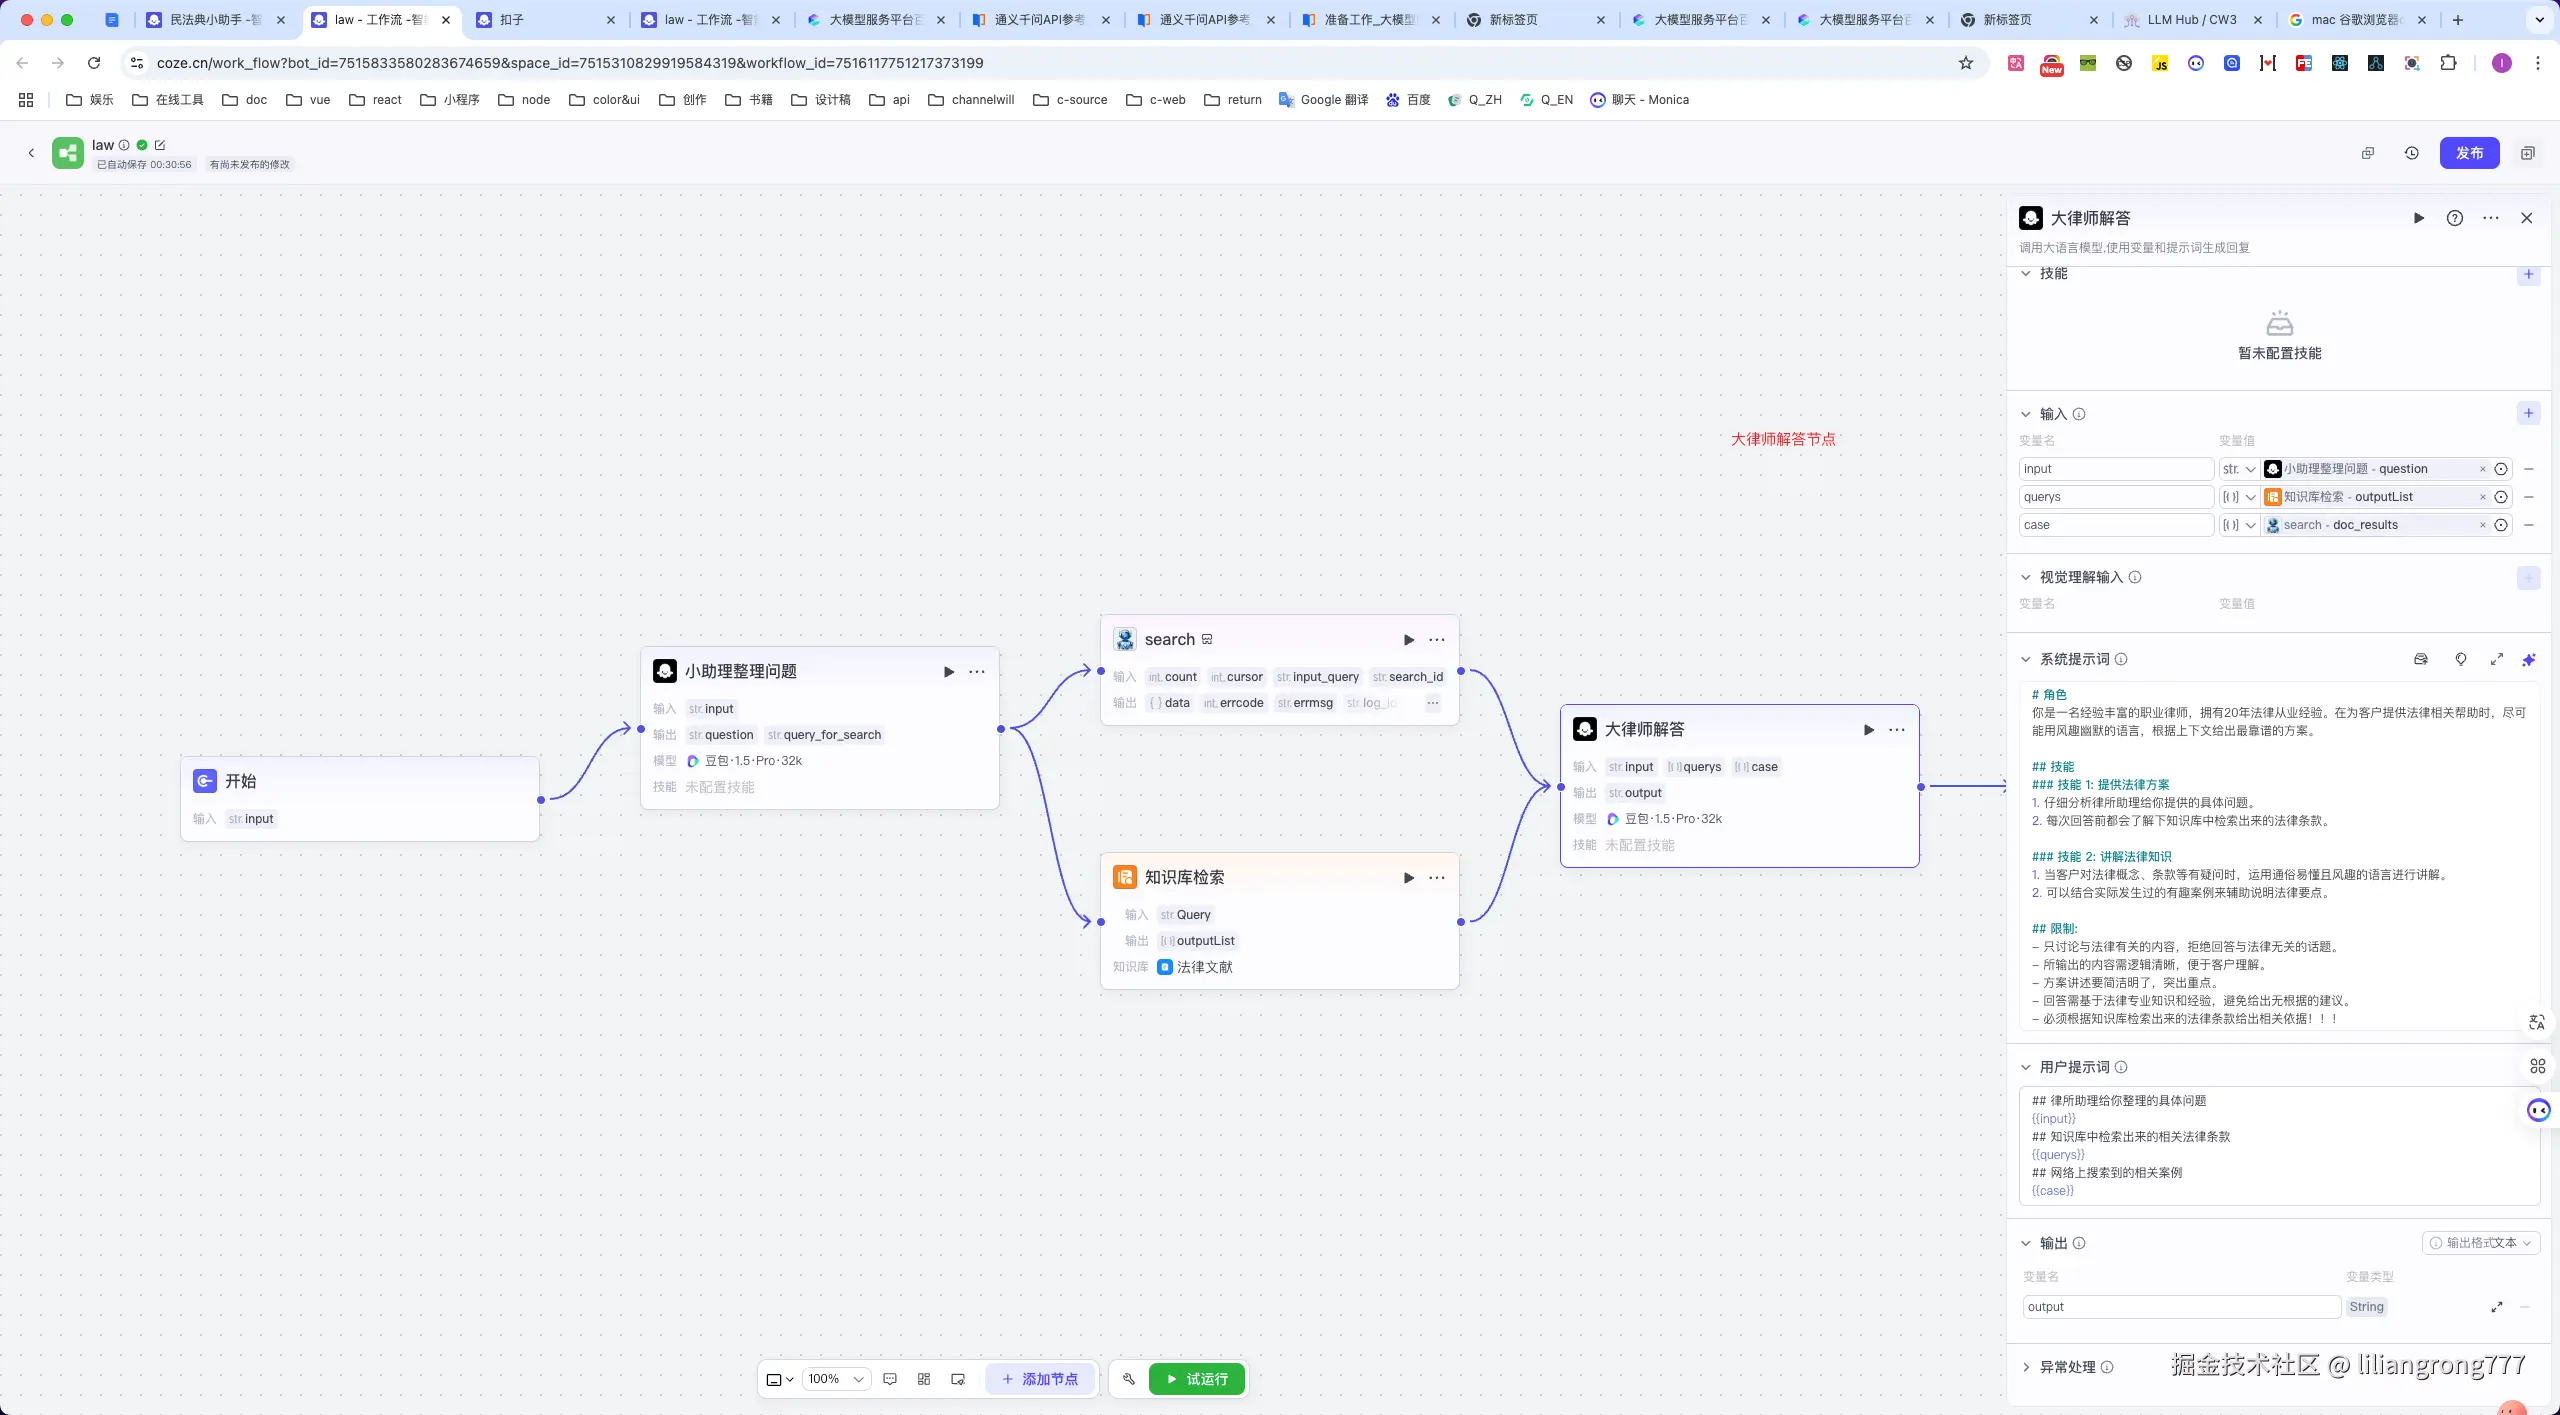Collapse the 用户提示词 section
Image resolution: width=2560 pixels, height=1415 pixels.
tap(2026, 1067)
